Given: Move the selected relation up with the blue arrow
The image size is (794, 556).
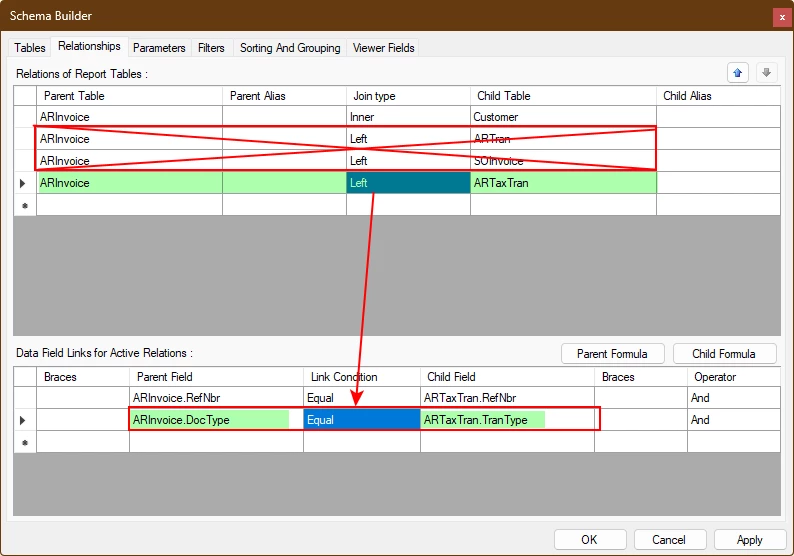Looking at the screenshot, I should [737, 73].
